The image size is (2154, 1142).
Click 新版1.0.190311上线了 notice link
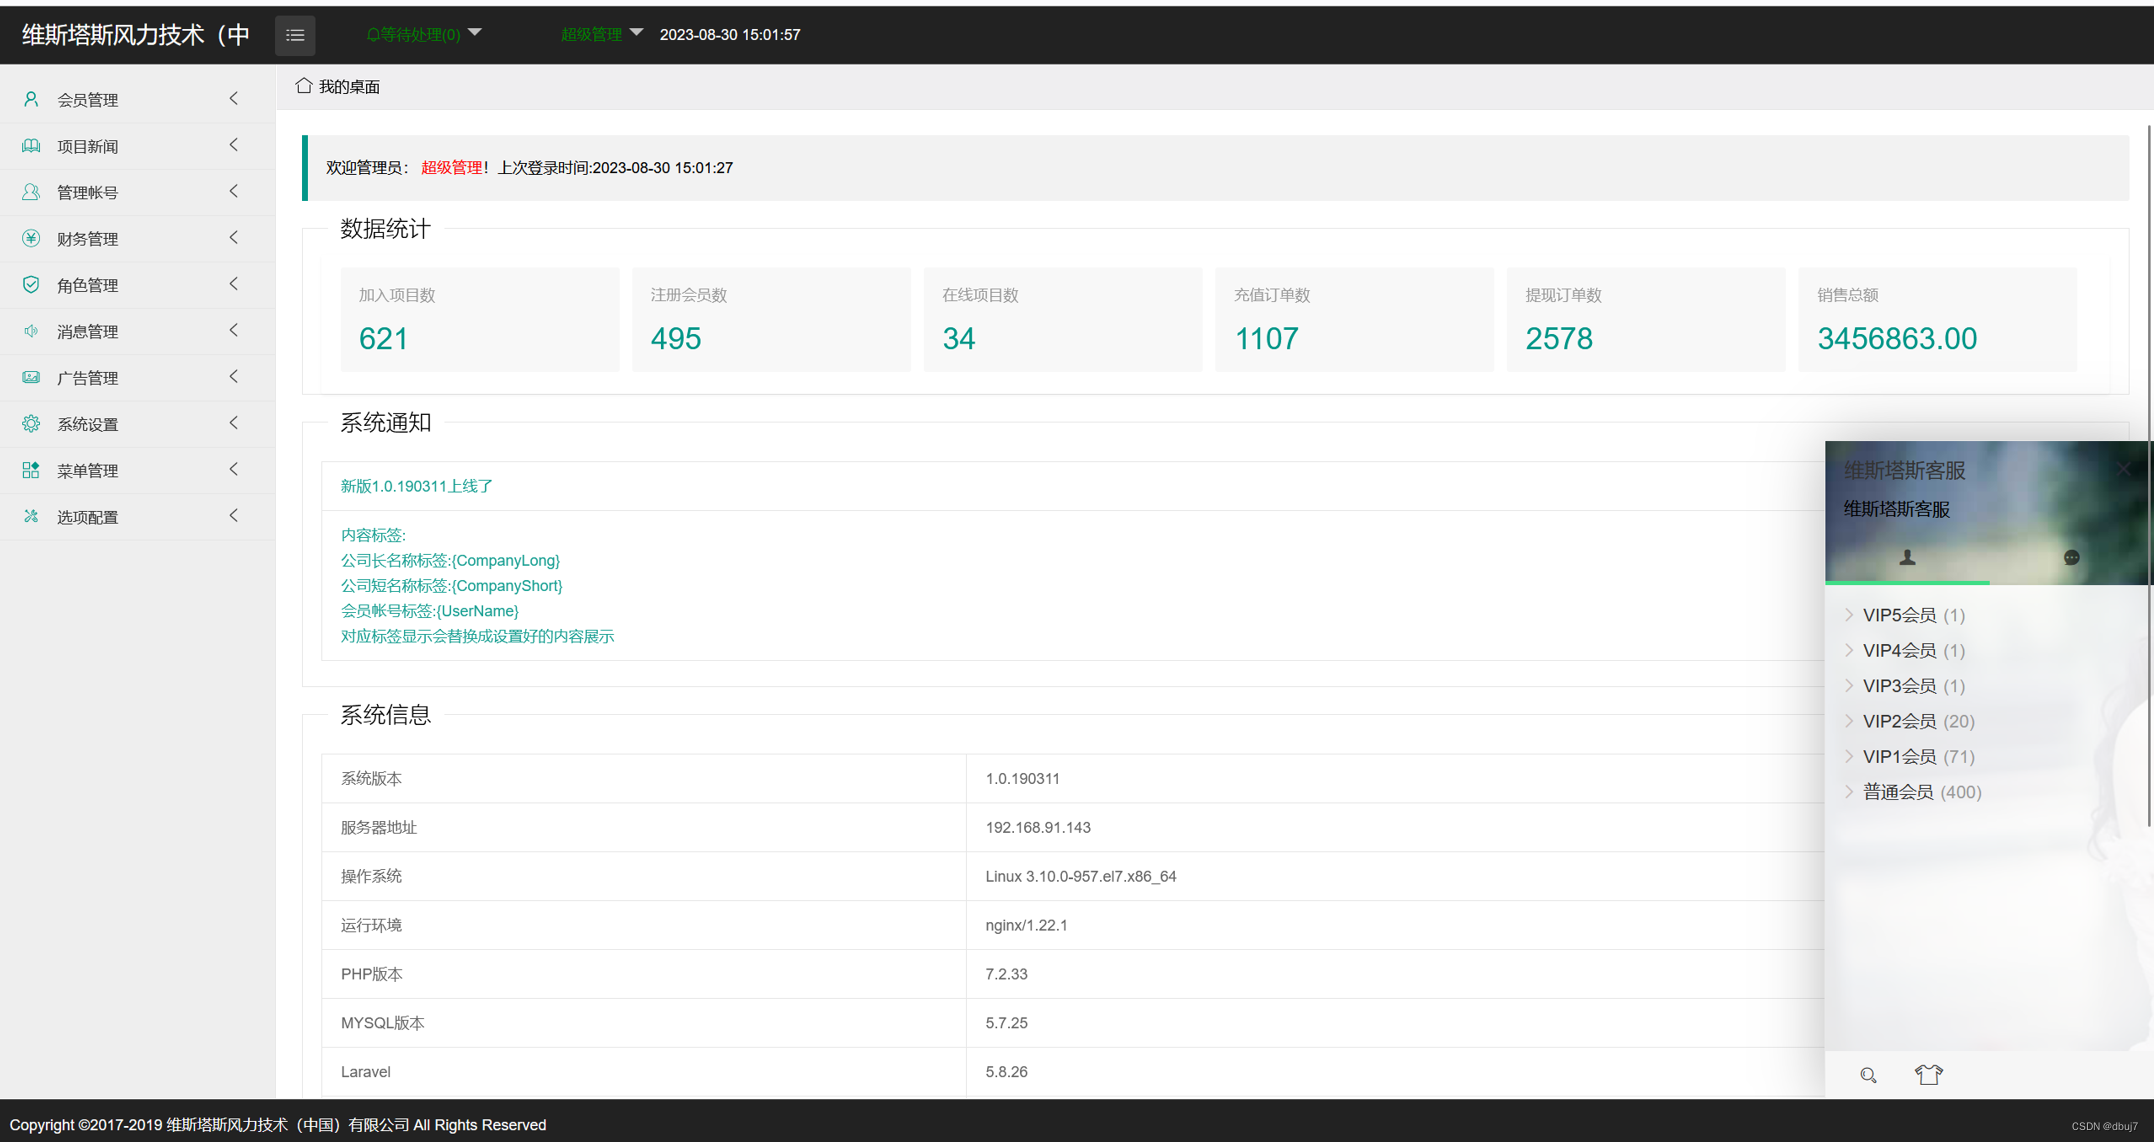coord(416,486)
